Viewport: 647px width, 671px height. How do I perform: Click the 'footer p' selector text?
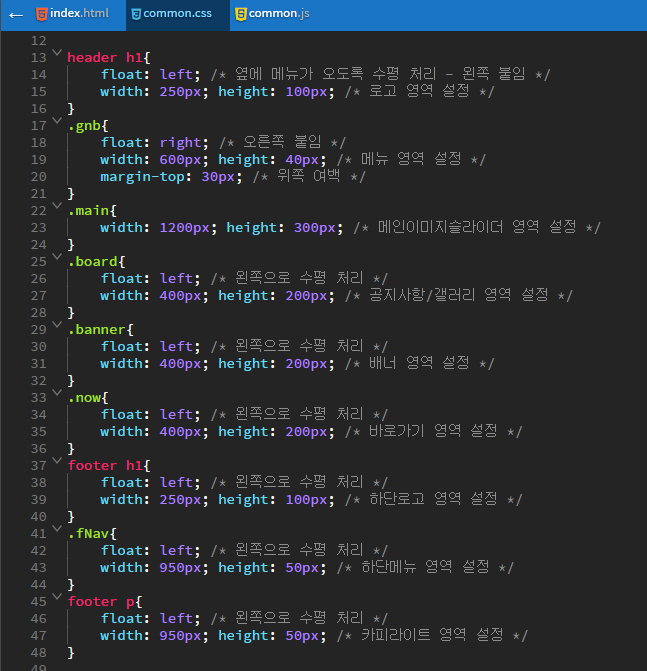(x=101, y=602)
